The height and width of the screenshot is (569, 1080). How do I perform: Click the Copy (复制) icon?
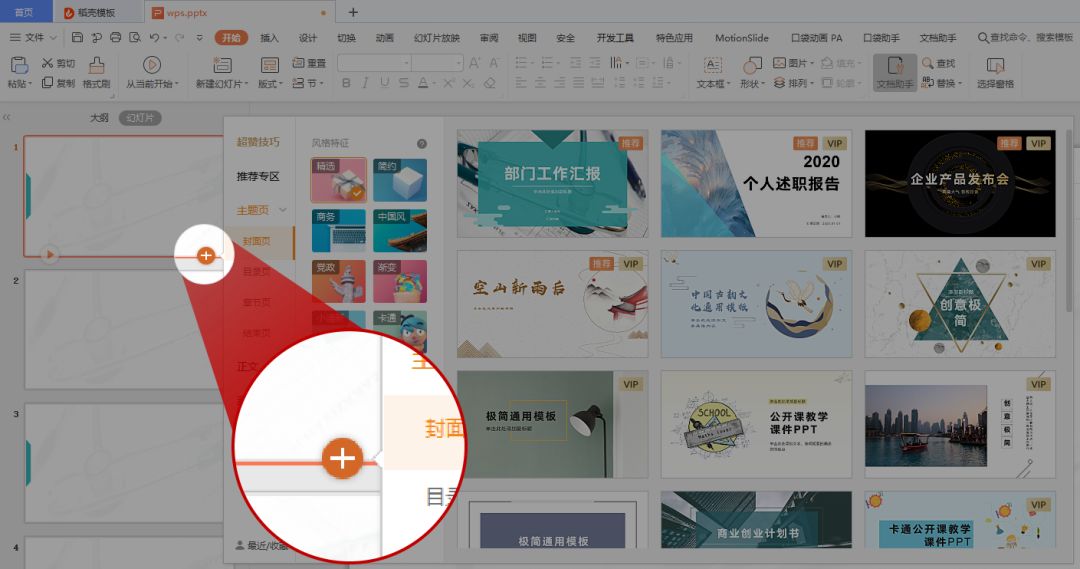[x=48, y=83]
